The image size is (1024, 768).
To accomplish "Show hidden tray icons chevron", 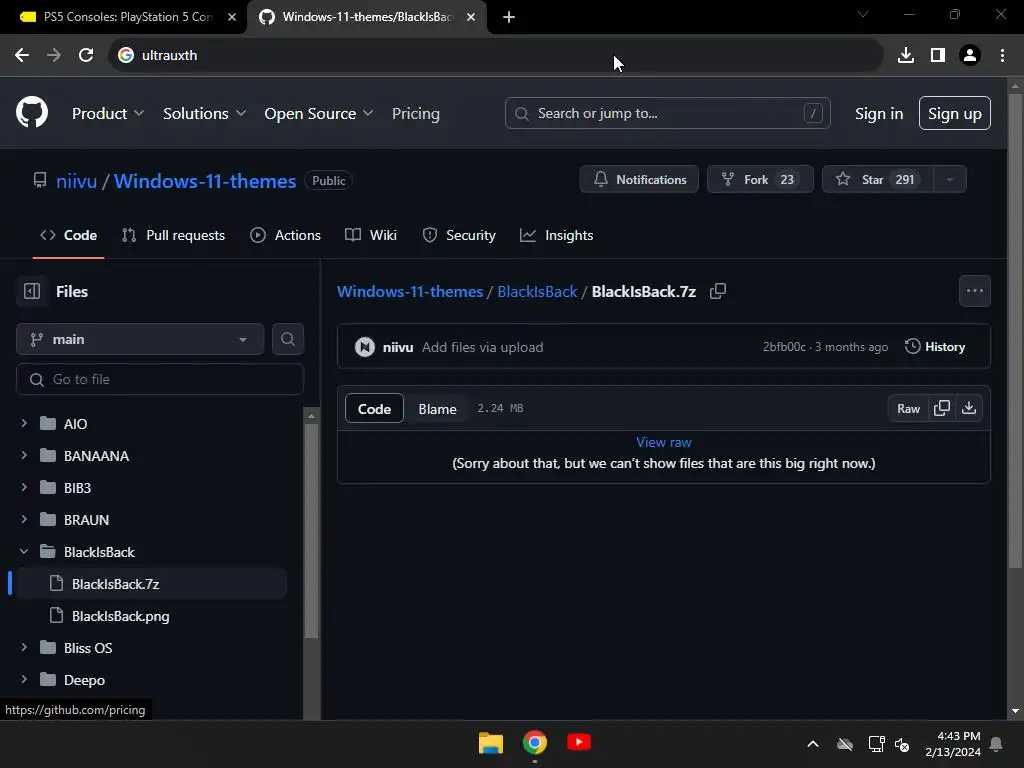I will pos(813,744).
